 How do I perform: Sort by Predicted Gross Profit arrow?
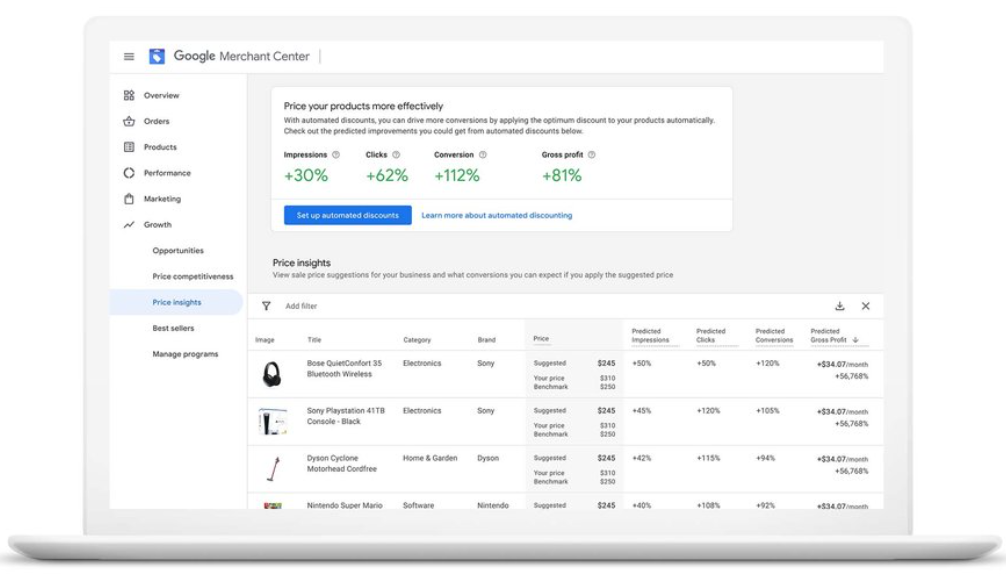(x=855, y=340)
